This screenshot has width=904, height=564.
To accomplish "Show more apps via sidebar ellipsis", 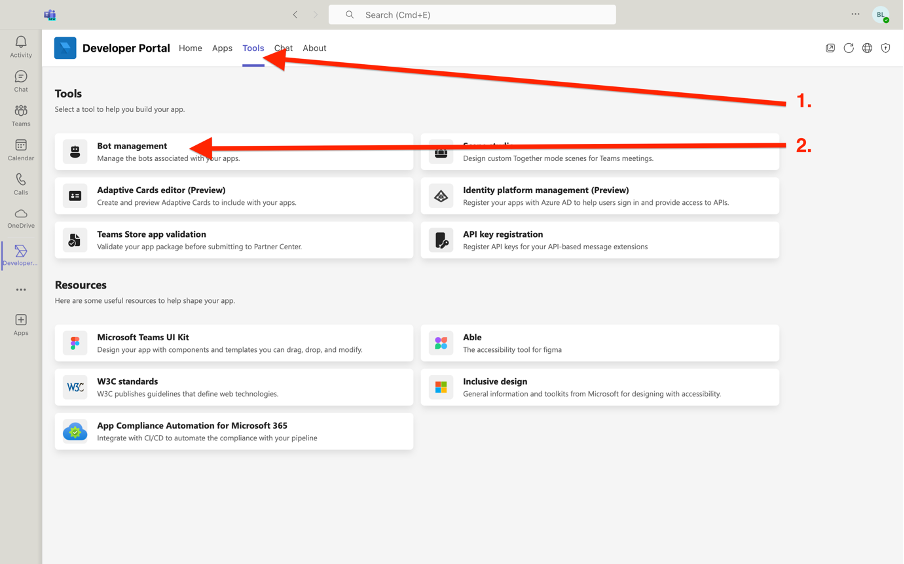I will click(21, 289).
